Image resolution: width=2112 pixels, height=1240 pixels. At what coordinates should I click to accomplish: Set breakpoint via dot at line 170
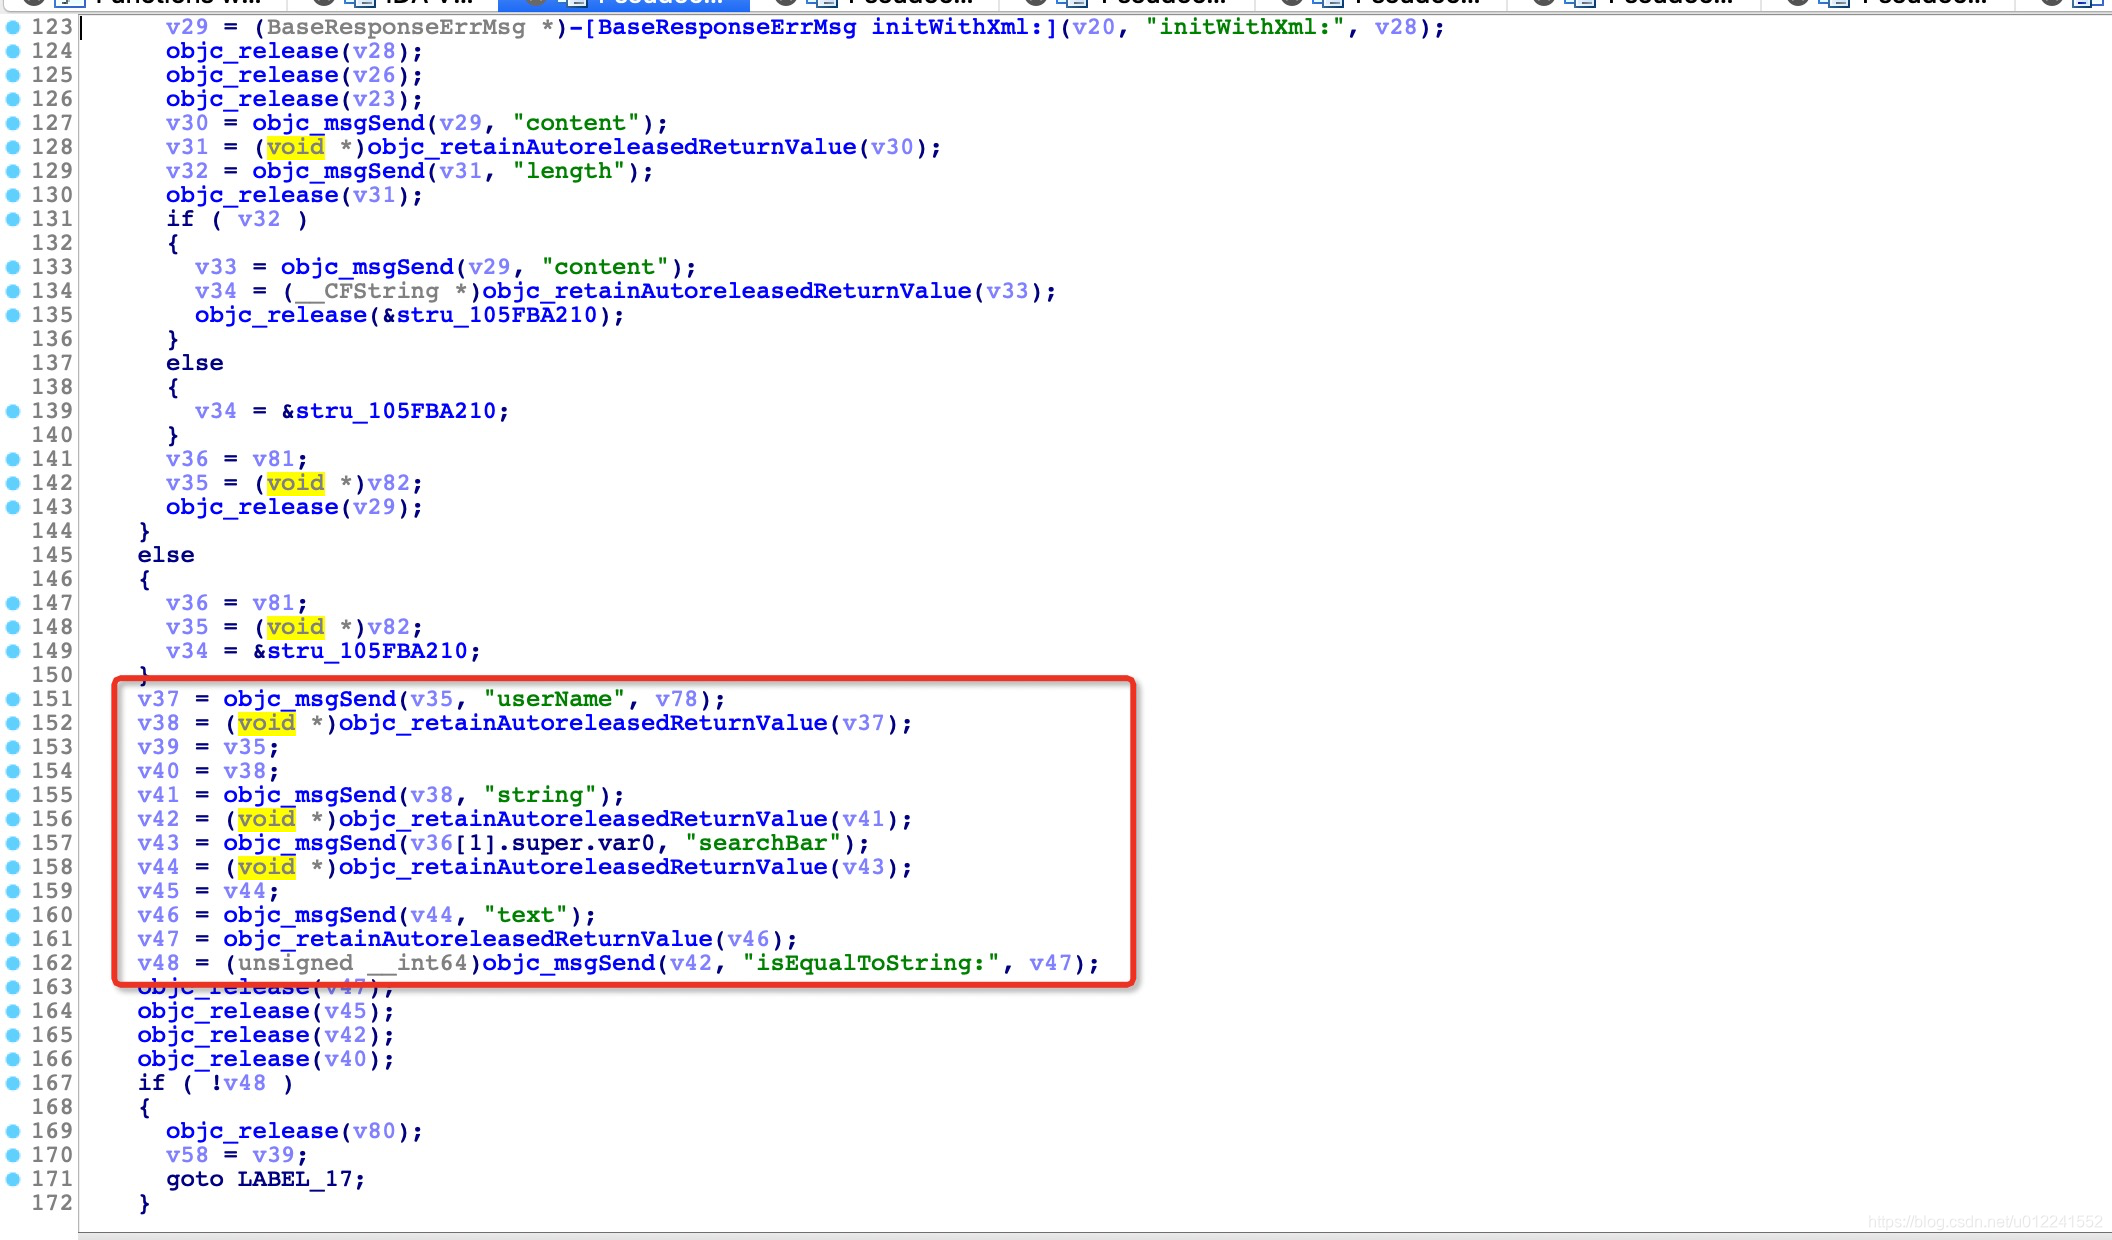[x=13, y=1155]
